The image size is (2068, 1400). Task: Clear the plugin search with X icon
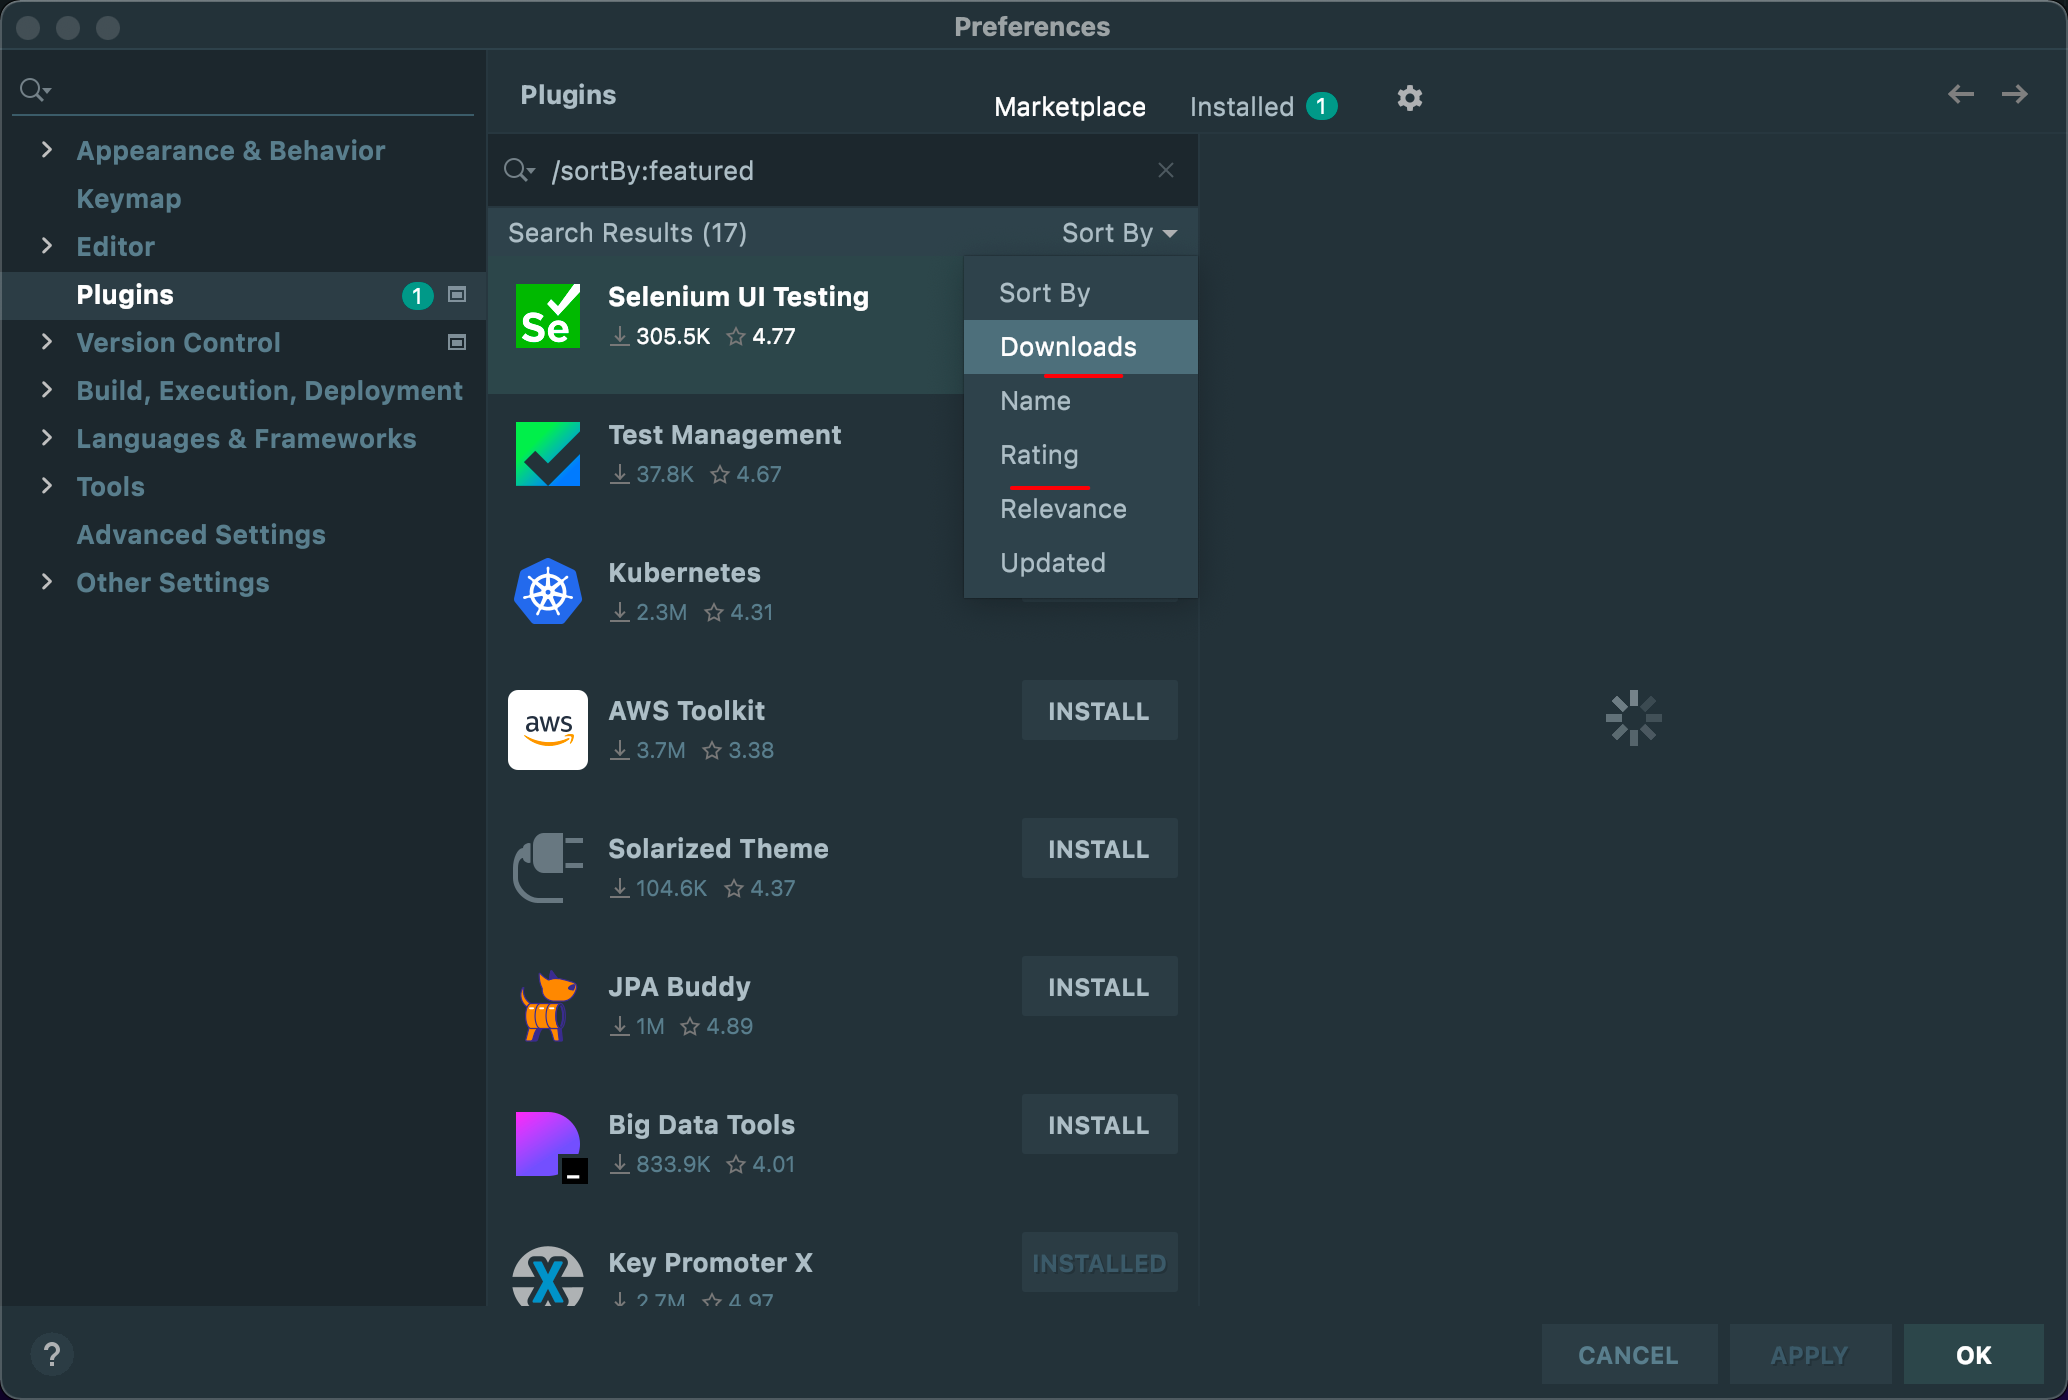(1165, 170)
